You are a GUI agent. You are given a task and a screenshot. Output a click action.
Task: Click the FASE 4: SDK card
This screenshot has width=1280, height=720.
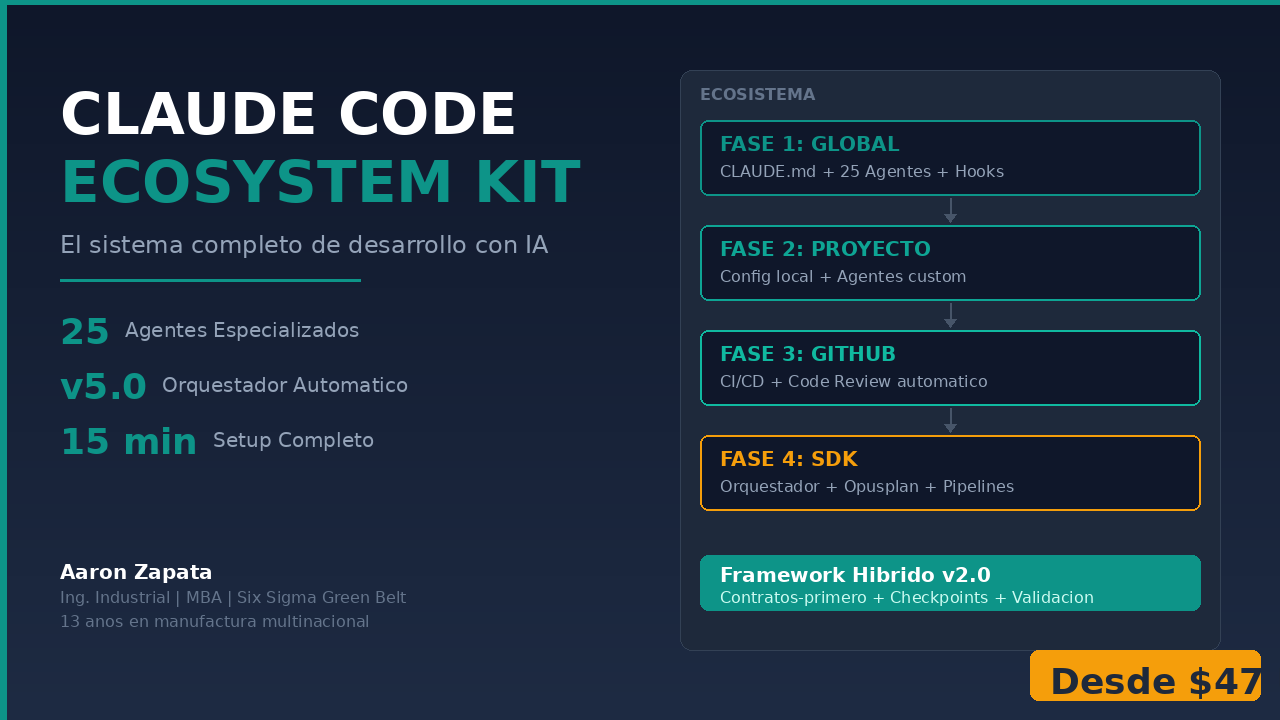tap(950, 473)
